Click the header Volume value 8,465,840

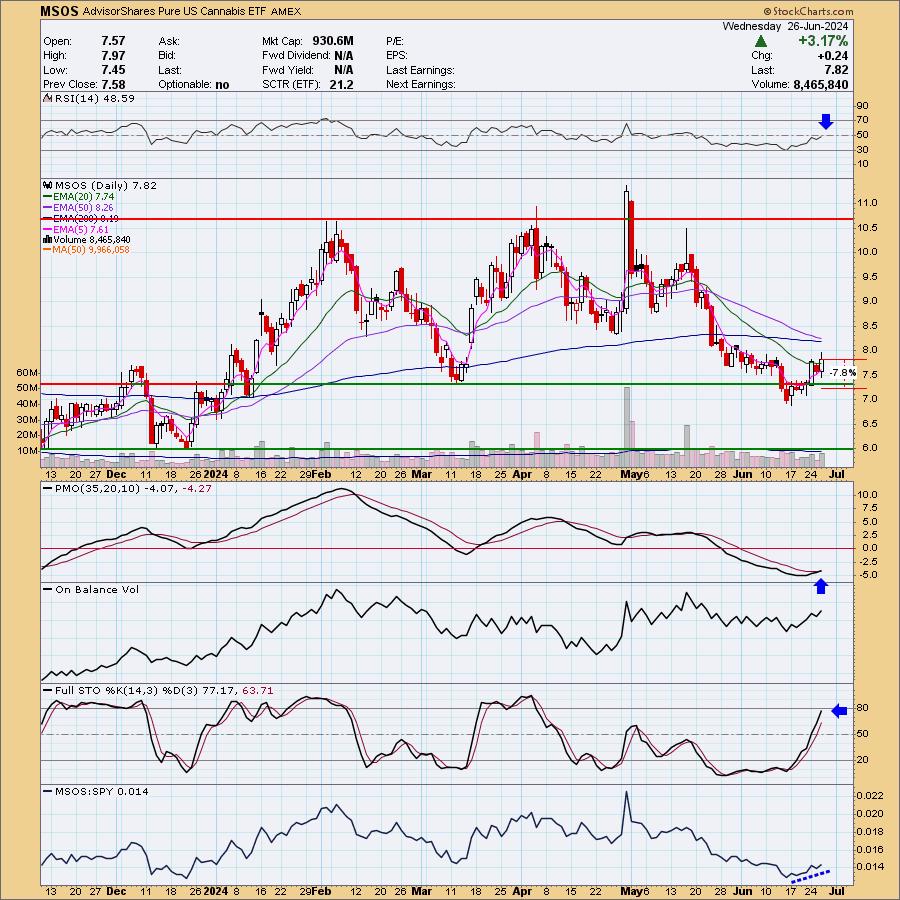[x=821, y=84]
